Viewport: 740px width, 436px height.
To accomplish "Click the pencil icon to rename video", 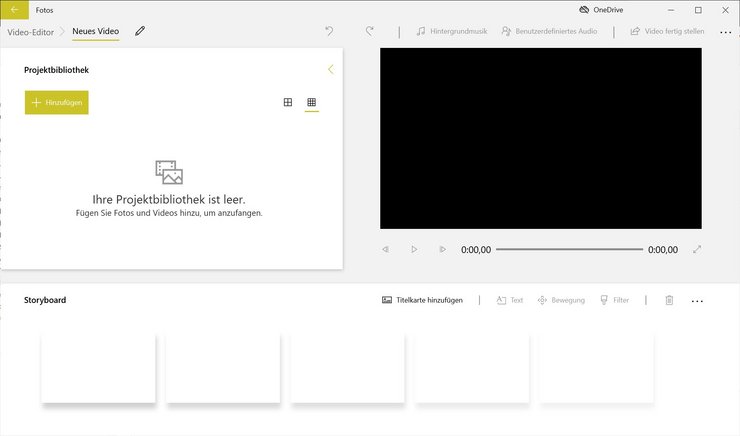I will click(x=140, y=31).
